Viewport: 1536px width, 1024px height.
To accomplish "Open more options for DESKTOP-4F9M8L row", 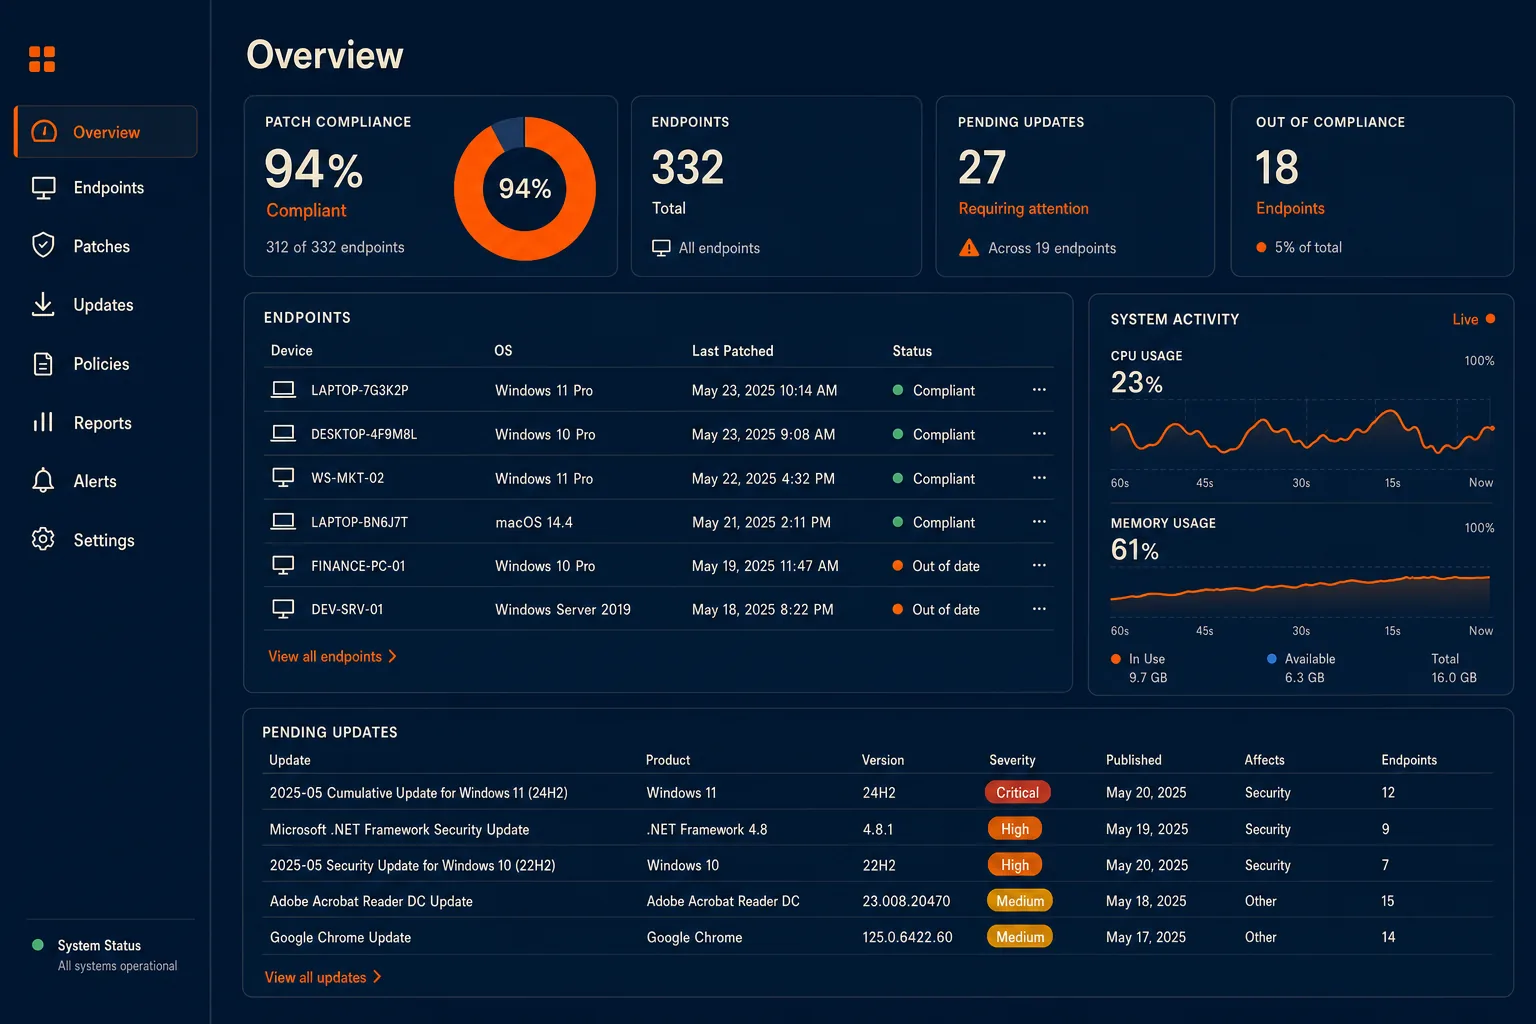I will 1039,434.
